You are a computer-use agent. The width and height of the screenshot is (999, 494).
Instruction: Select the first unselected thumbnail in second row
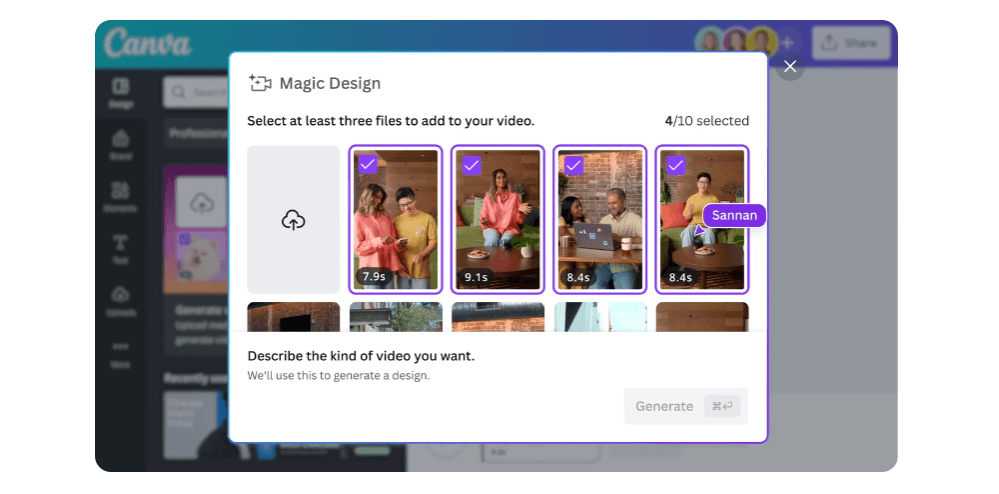(x=293, y=317)
